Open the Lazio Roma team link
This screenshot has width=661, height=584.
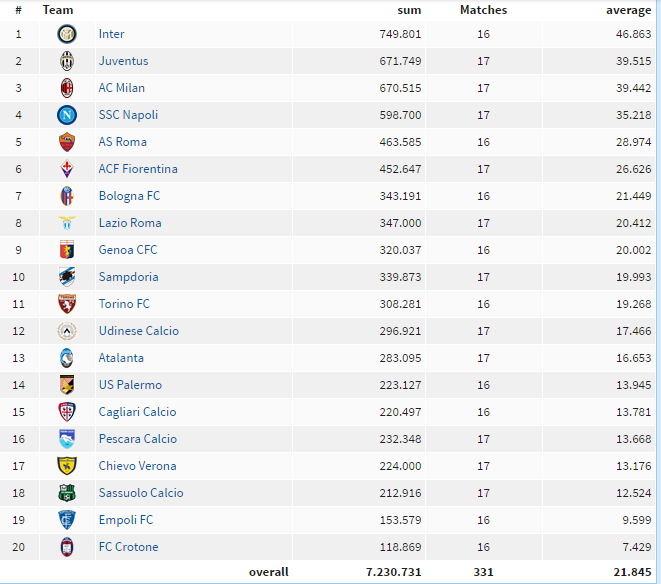(130, 223)
